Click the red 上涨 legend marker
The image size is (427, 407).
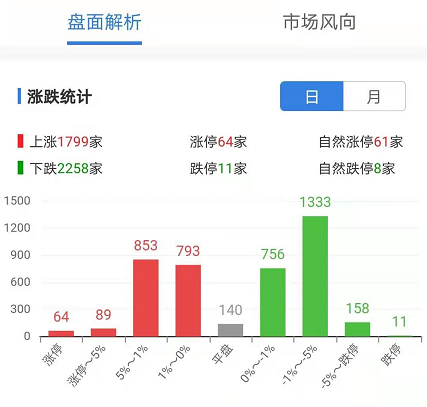(x=21, y=141)
